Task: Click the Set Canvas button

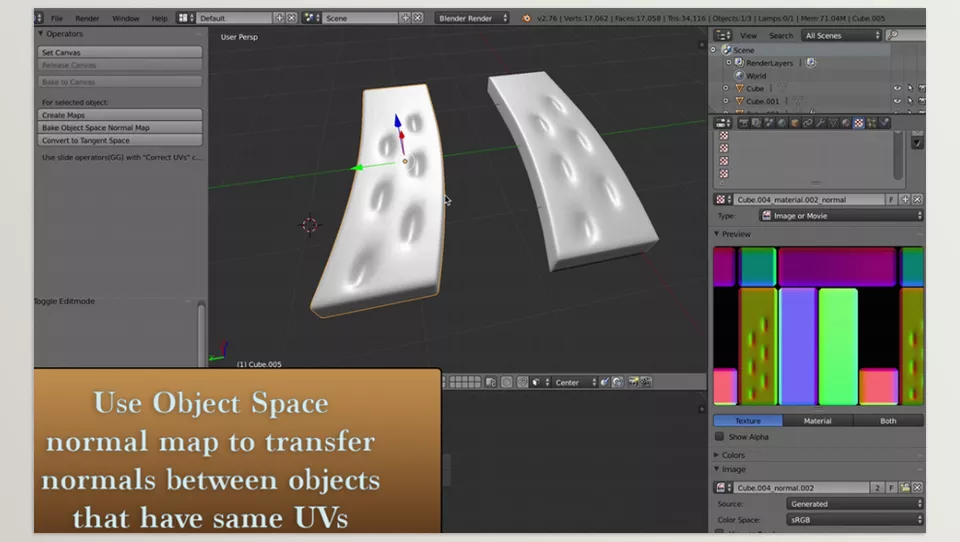Action: coord(120,52)
